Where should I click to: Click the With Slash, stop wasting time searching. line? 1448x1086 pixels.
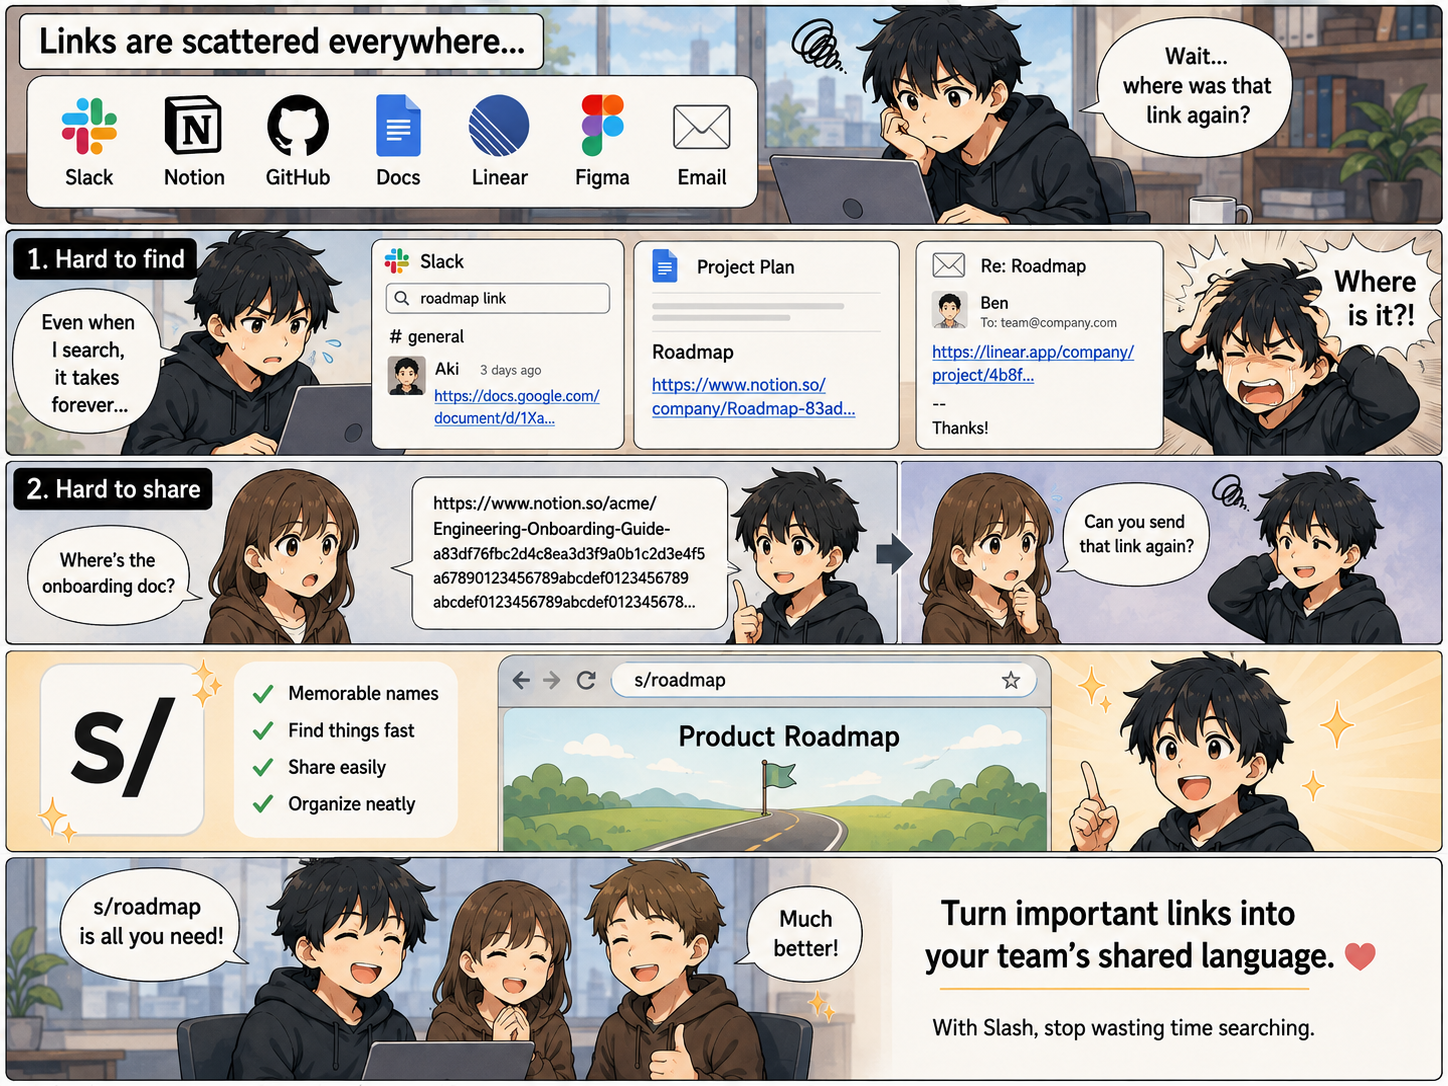[x=1123, y=1028]
